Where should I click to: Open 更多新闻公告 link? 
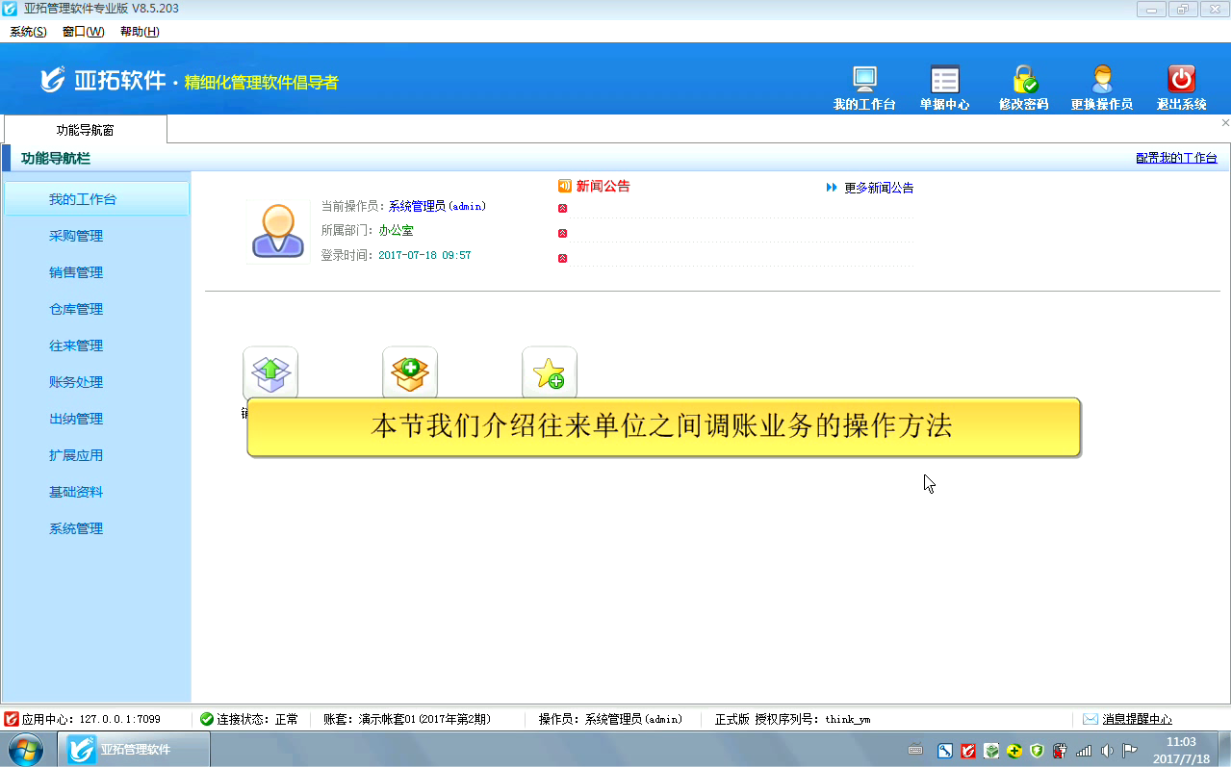pos(878,188)
